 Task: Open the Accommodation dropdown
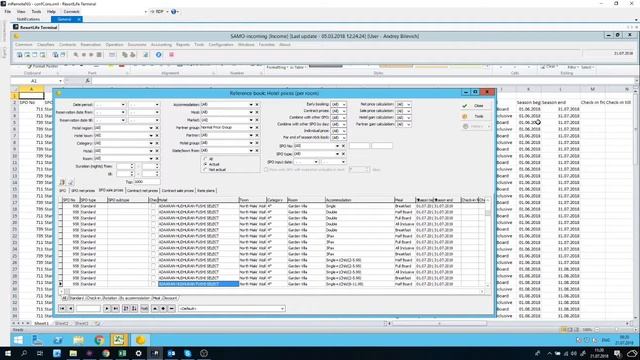(251, 105)
